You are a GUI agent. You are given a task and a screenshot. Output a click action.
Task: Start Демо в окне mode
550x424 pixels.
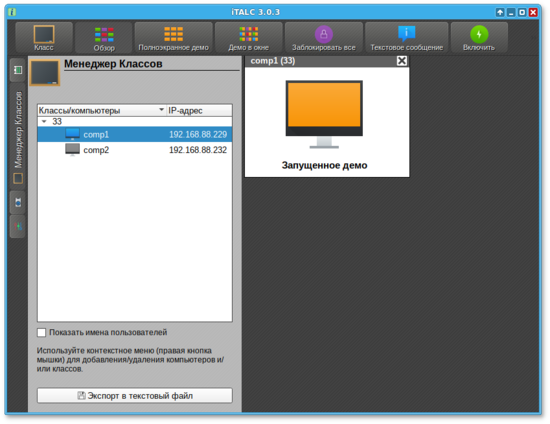[248, 38]
